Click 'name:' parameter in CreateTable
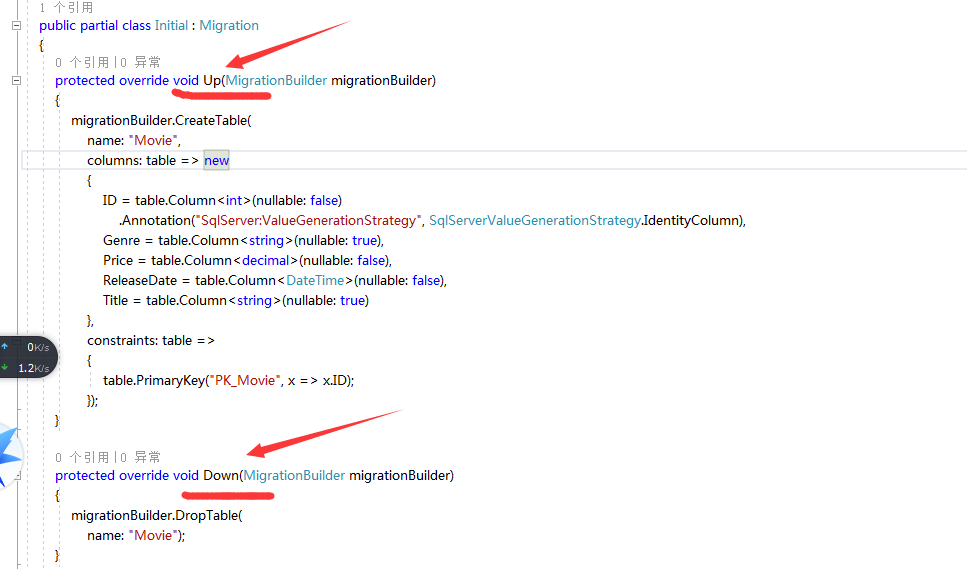Viewport: 967px width, 569px height. coord(105,141)
